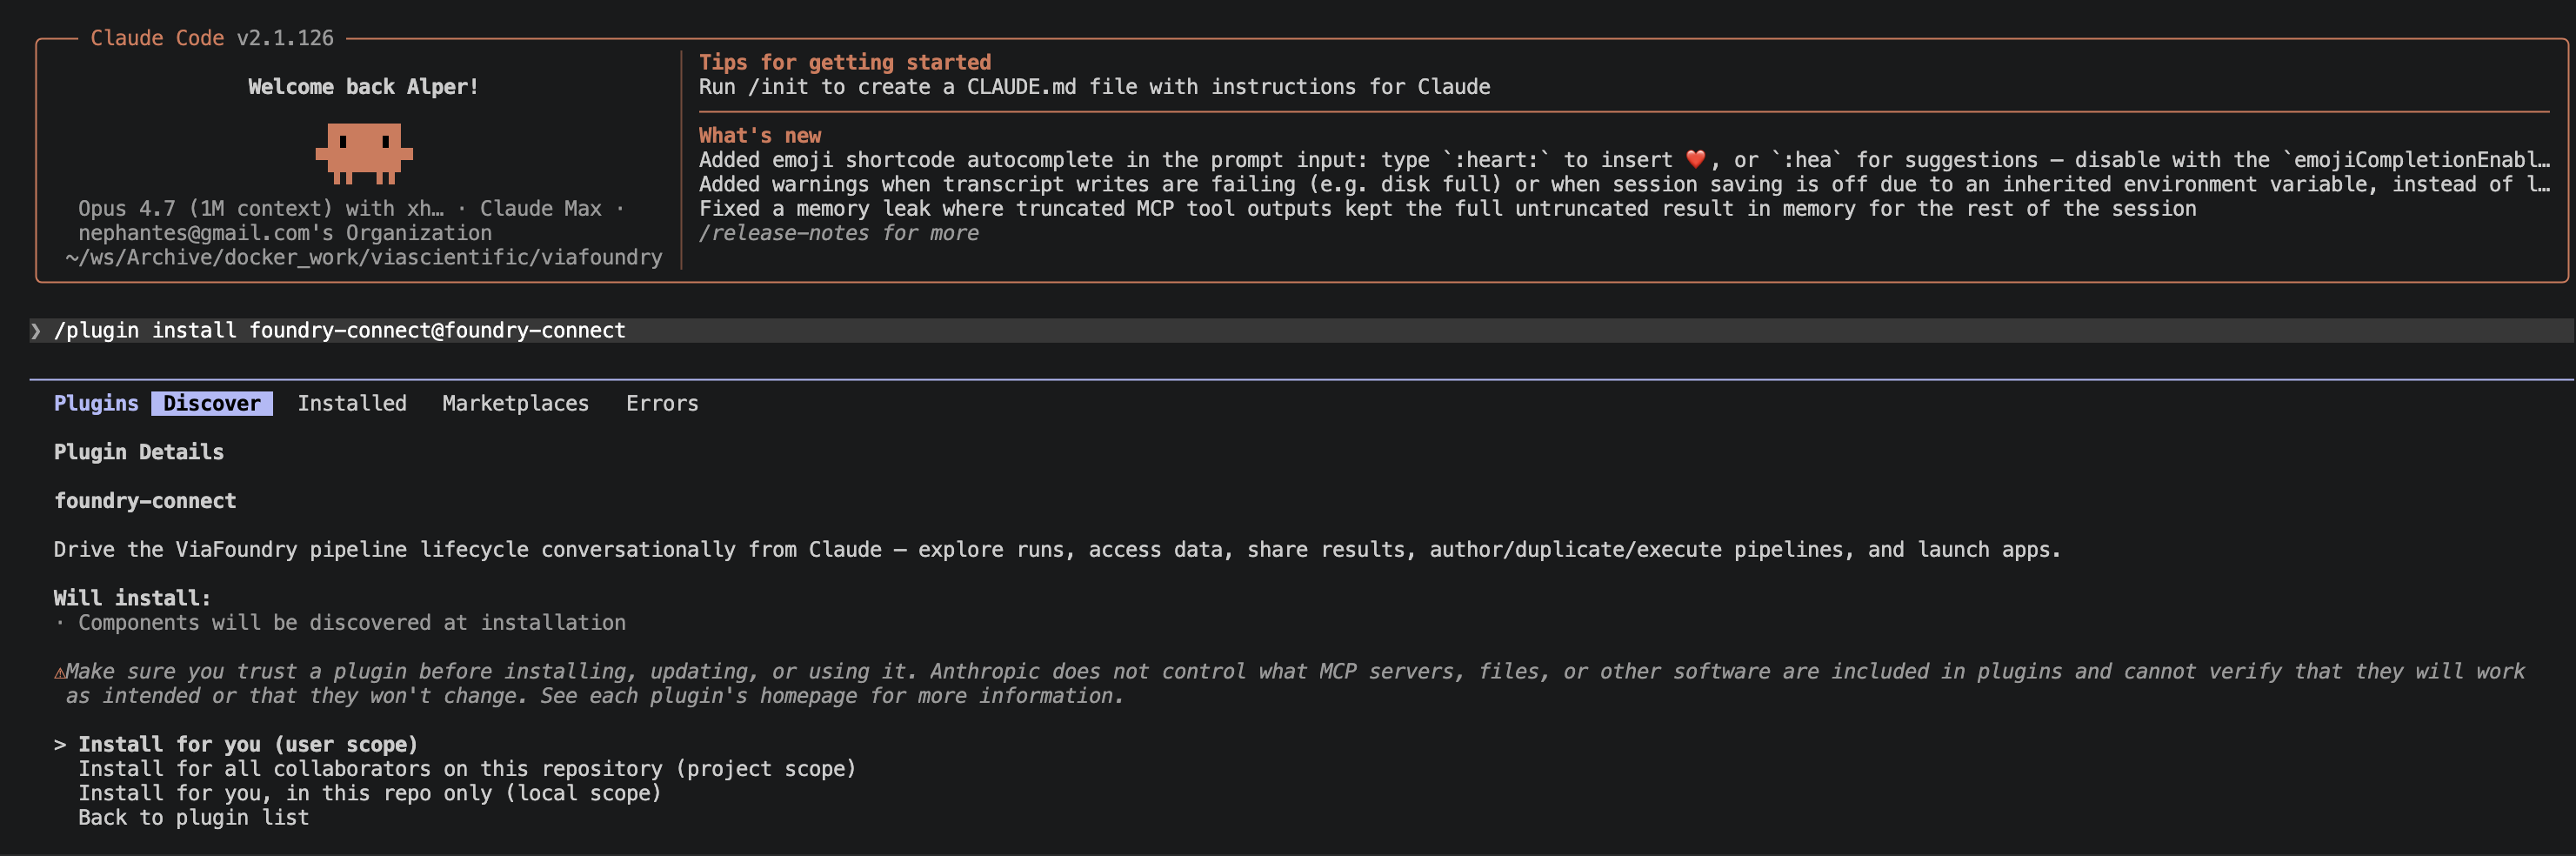Choose Install for you, local scope option
Image resolution: width=2576 pixels, height=856 pixels.
(x=370, y=793)
